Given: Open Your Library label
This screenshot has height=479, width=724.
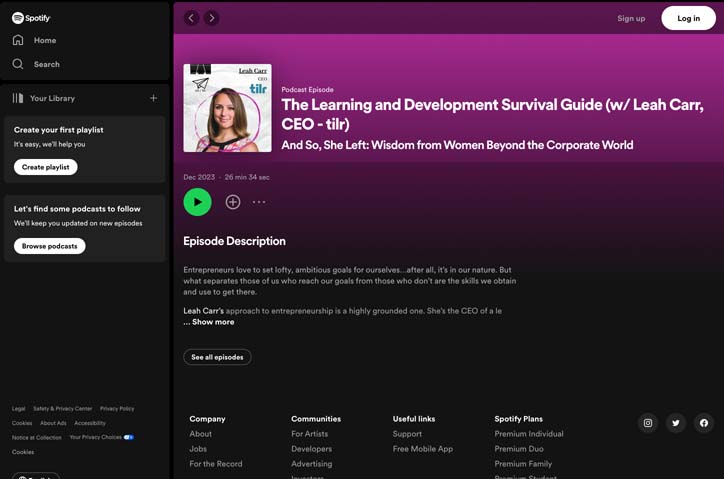Looking at the screenshot, I should tap(52, 98).
